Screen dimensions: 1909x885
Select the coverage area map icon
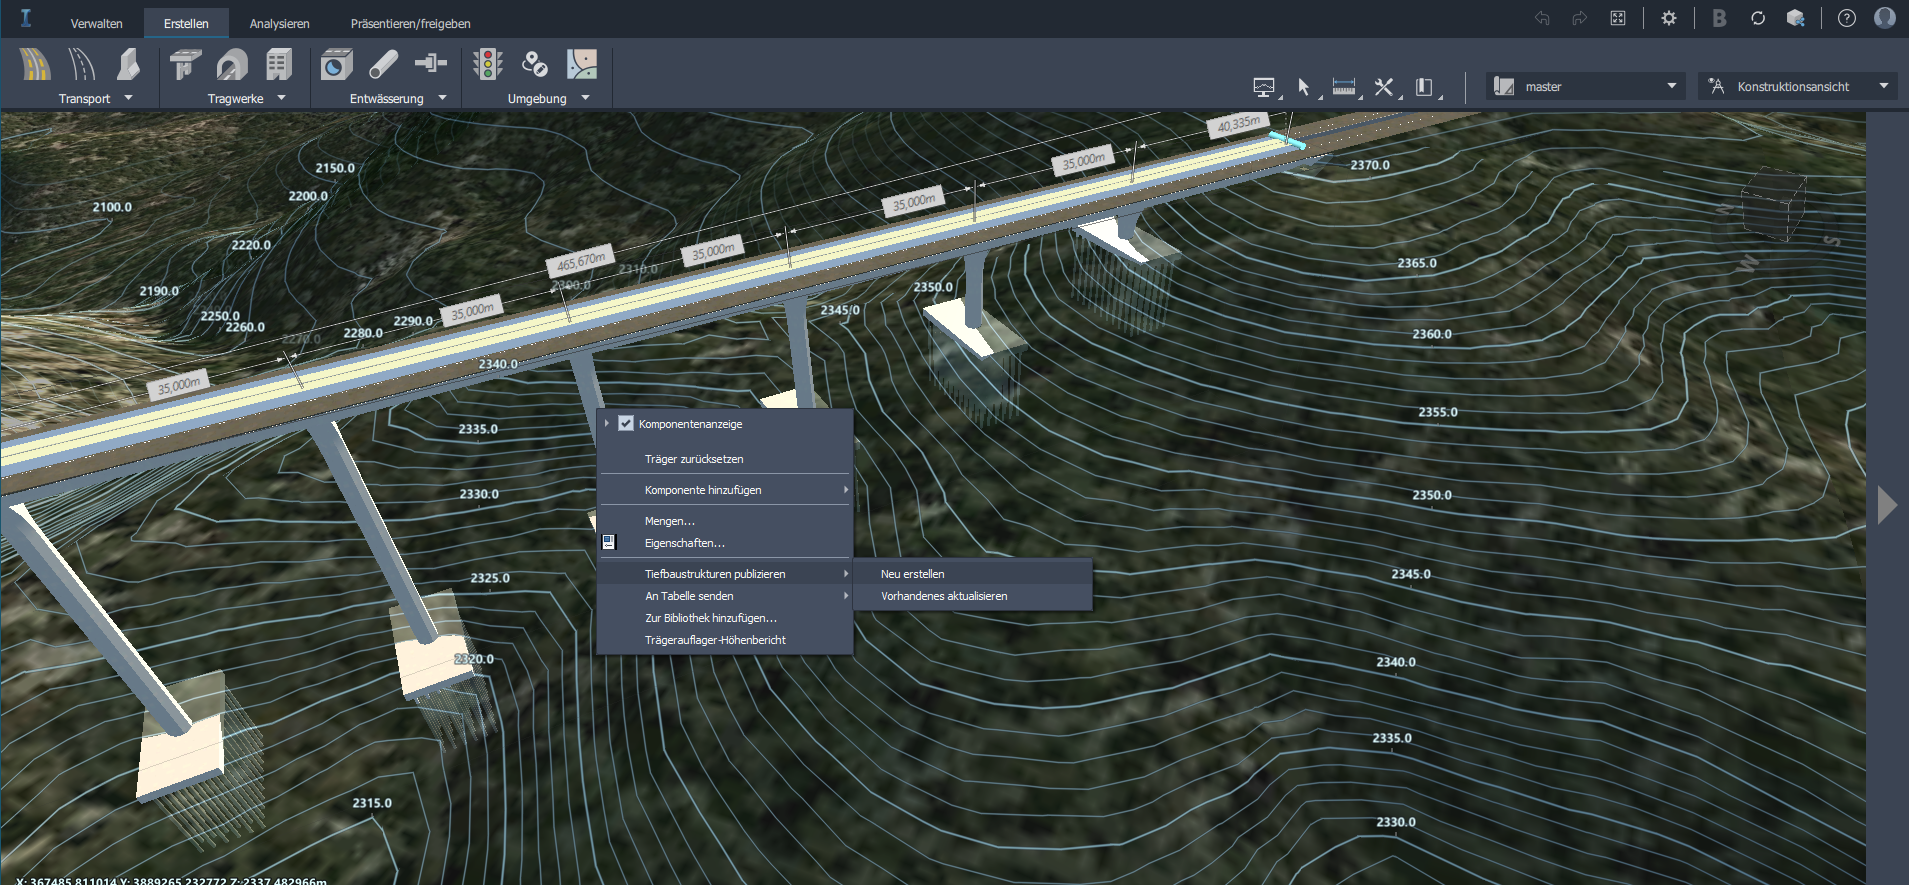[582, 64]
